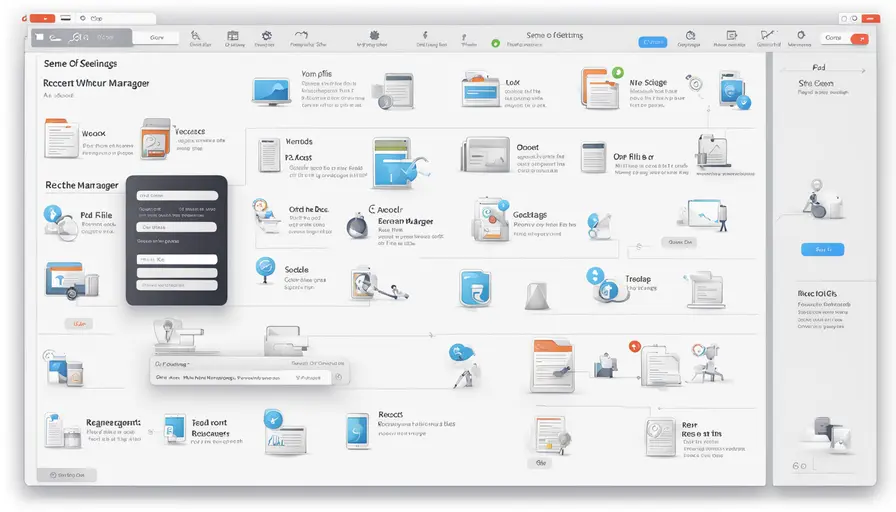This screenshot has width=896, height=512.
Task: Click the round button at search bar end
Action: [x=337, y=378]
